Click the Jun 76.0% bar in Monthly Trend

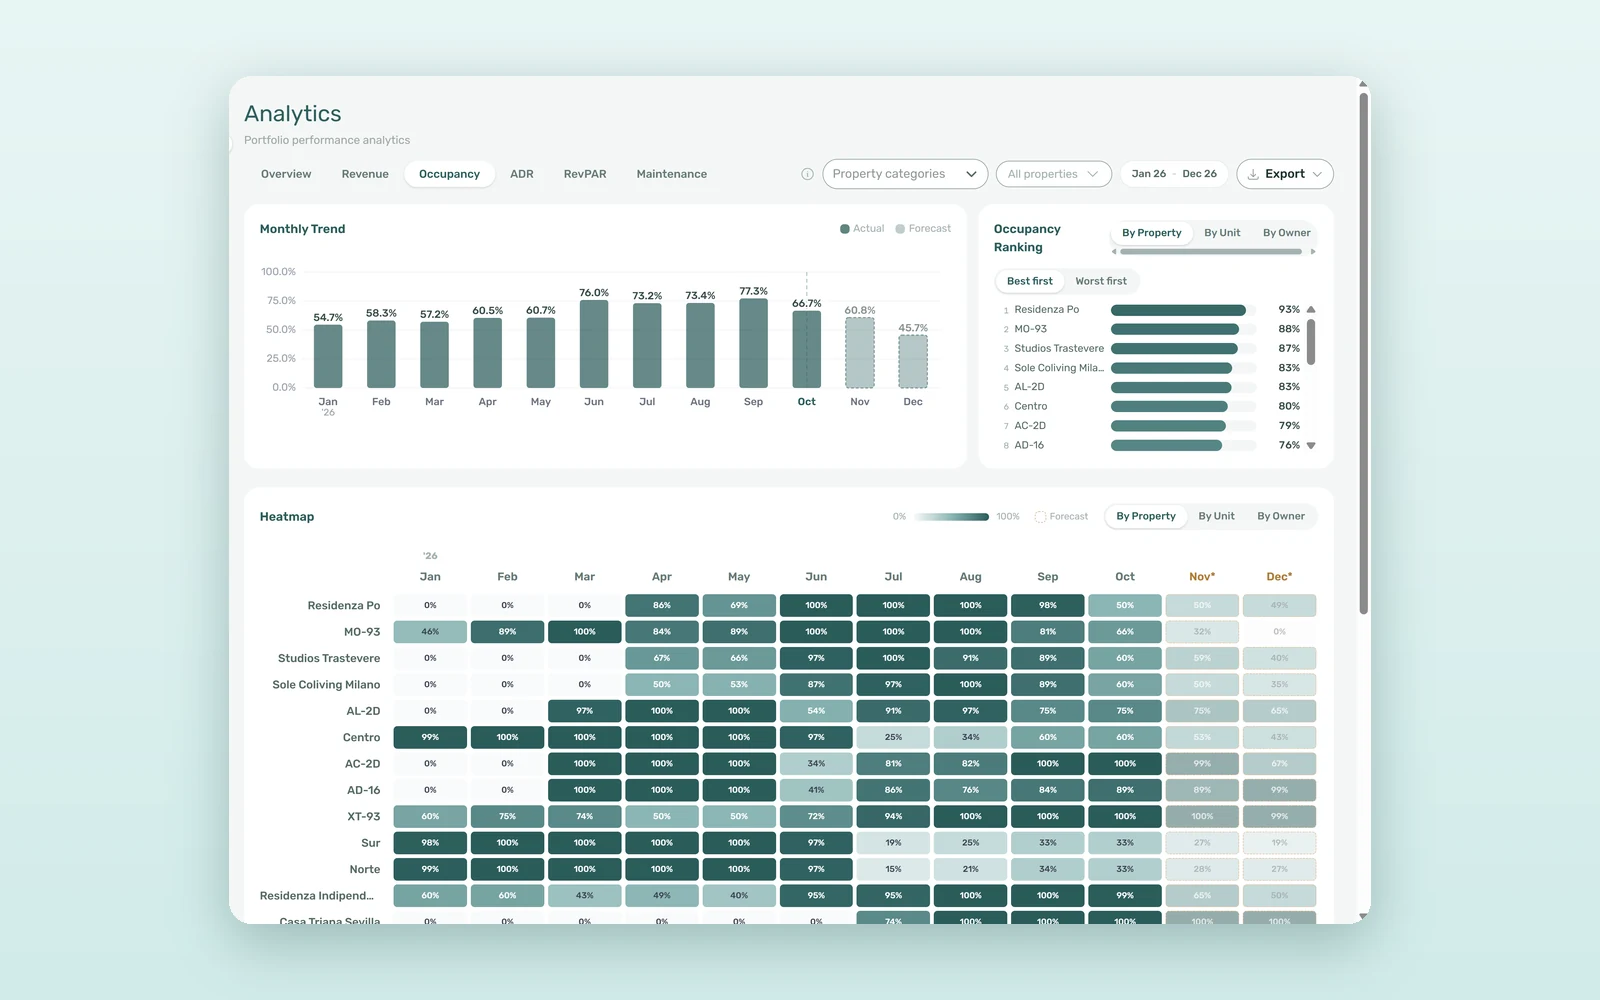tap(594, 344)
